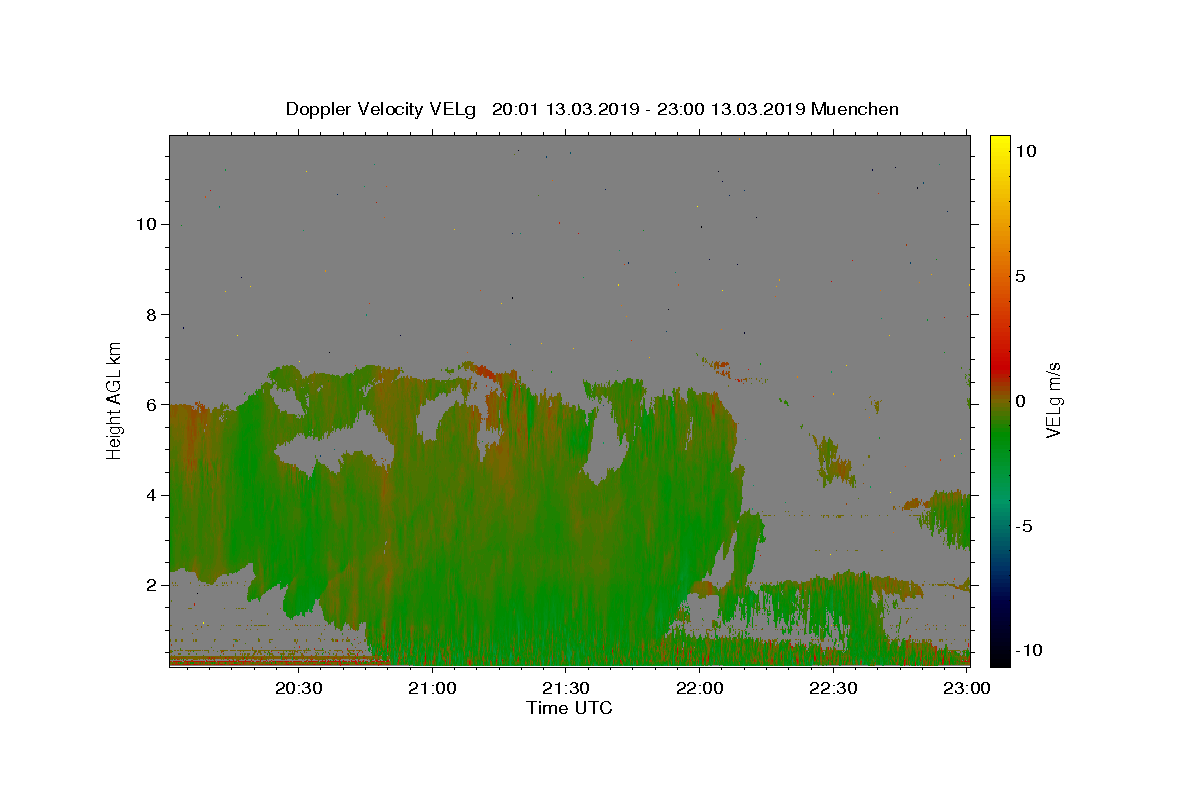Viewport: 1200px width, 800px height.
Task: Click the 'VELg m/s' colorbar label
Action: [x=1053, y=400]
